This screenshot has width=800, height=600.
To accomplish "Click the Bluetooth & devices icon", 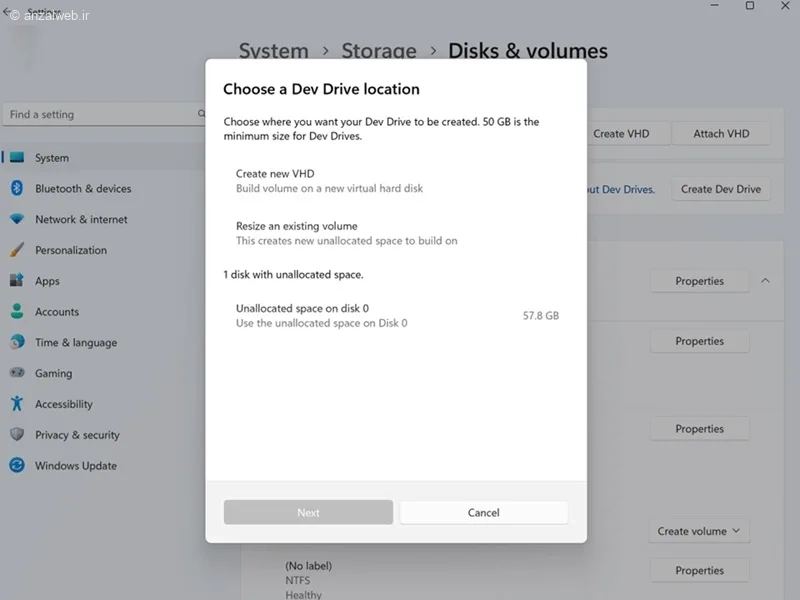I will [x=17, y=188].
